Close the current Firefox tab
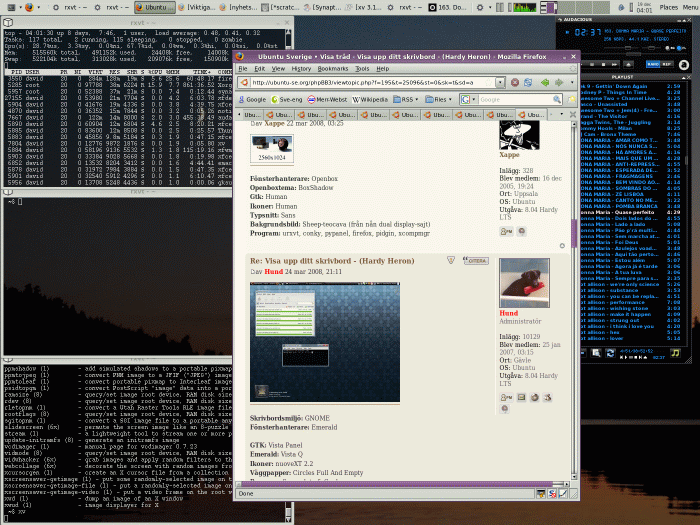Screen dimensions: 700x525 point(573,115)
